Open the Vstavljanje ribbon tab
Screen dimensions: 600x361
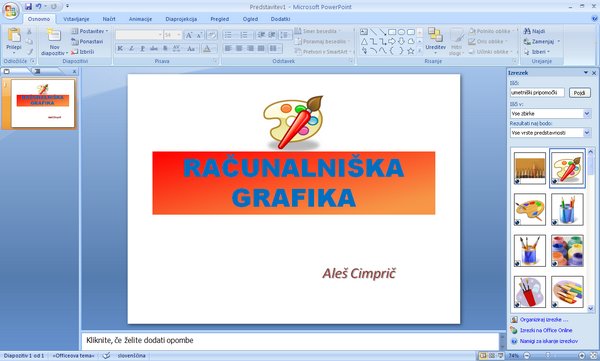coord(76,19)
